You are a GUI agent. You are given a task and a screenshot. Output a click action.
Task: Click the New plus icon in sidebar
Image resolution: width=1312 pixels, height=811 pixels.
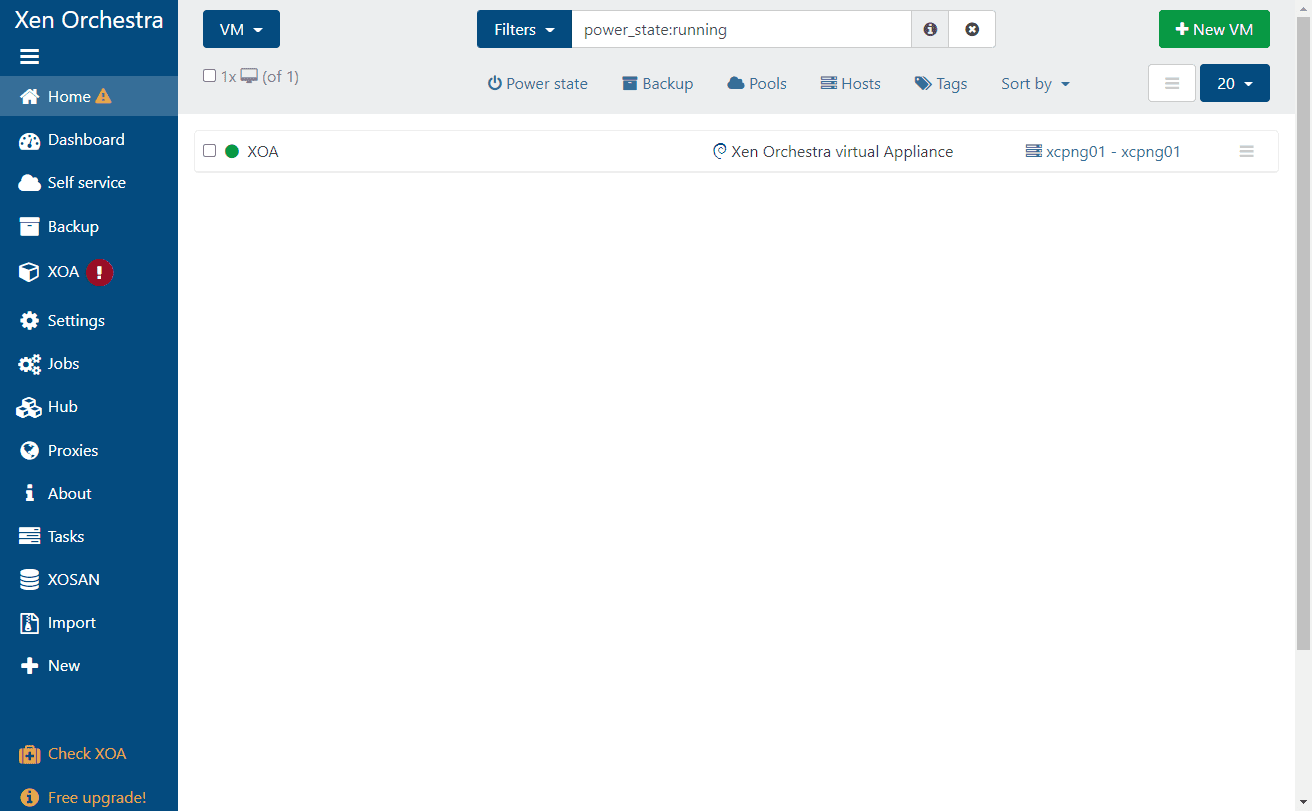click(30, 666)
